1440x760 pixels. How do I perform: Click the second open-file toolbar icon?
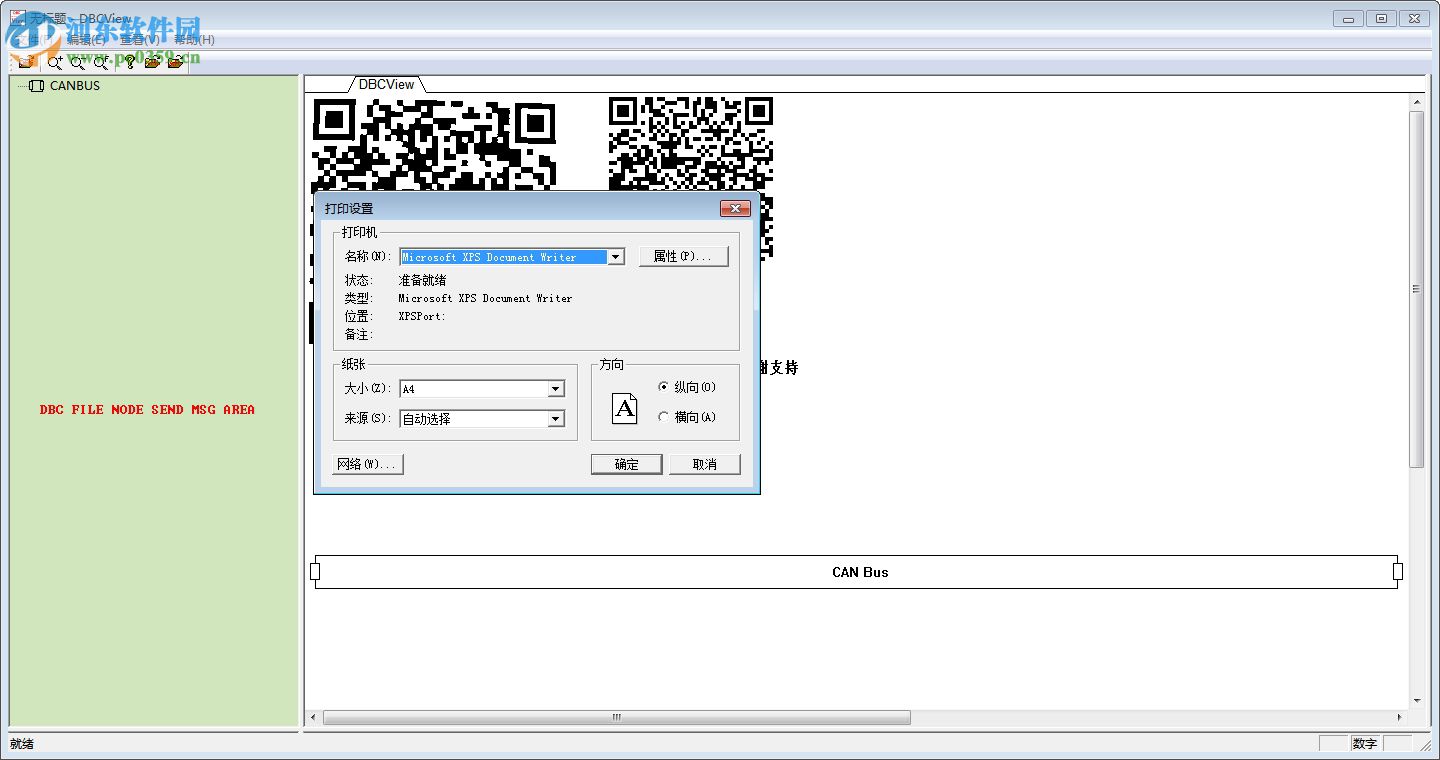pos(175,62)
